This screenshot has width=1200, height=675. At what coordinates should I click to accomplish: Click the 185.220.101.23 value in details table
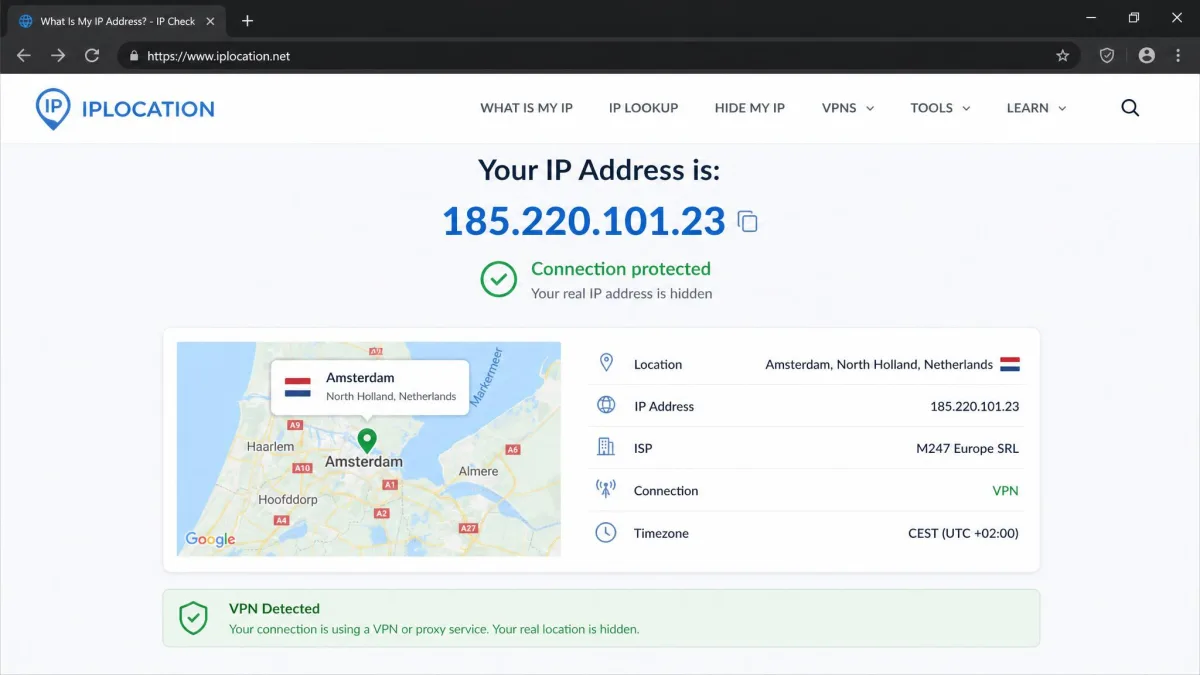click(x=974, y=406)
